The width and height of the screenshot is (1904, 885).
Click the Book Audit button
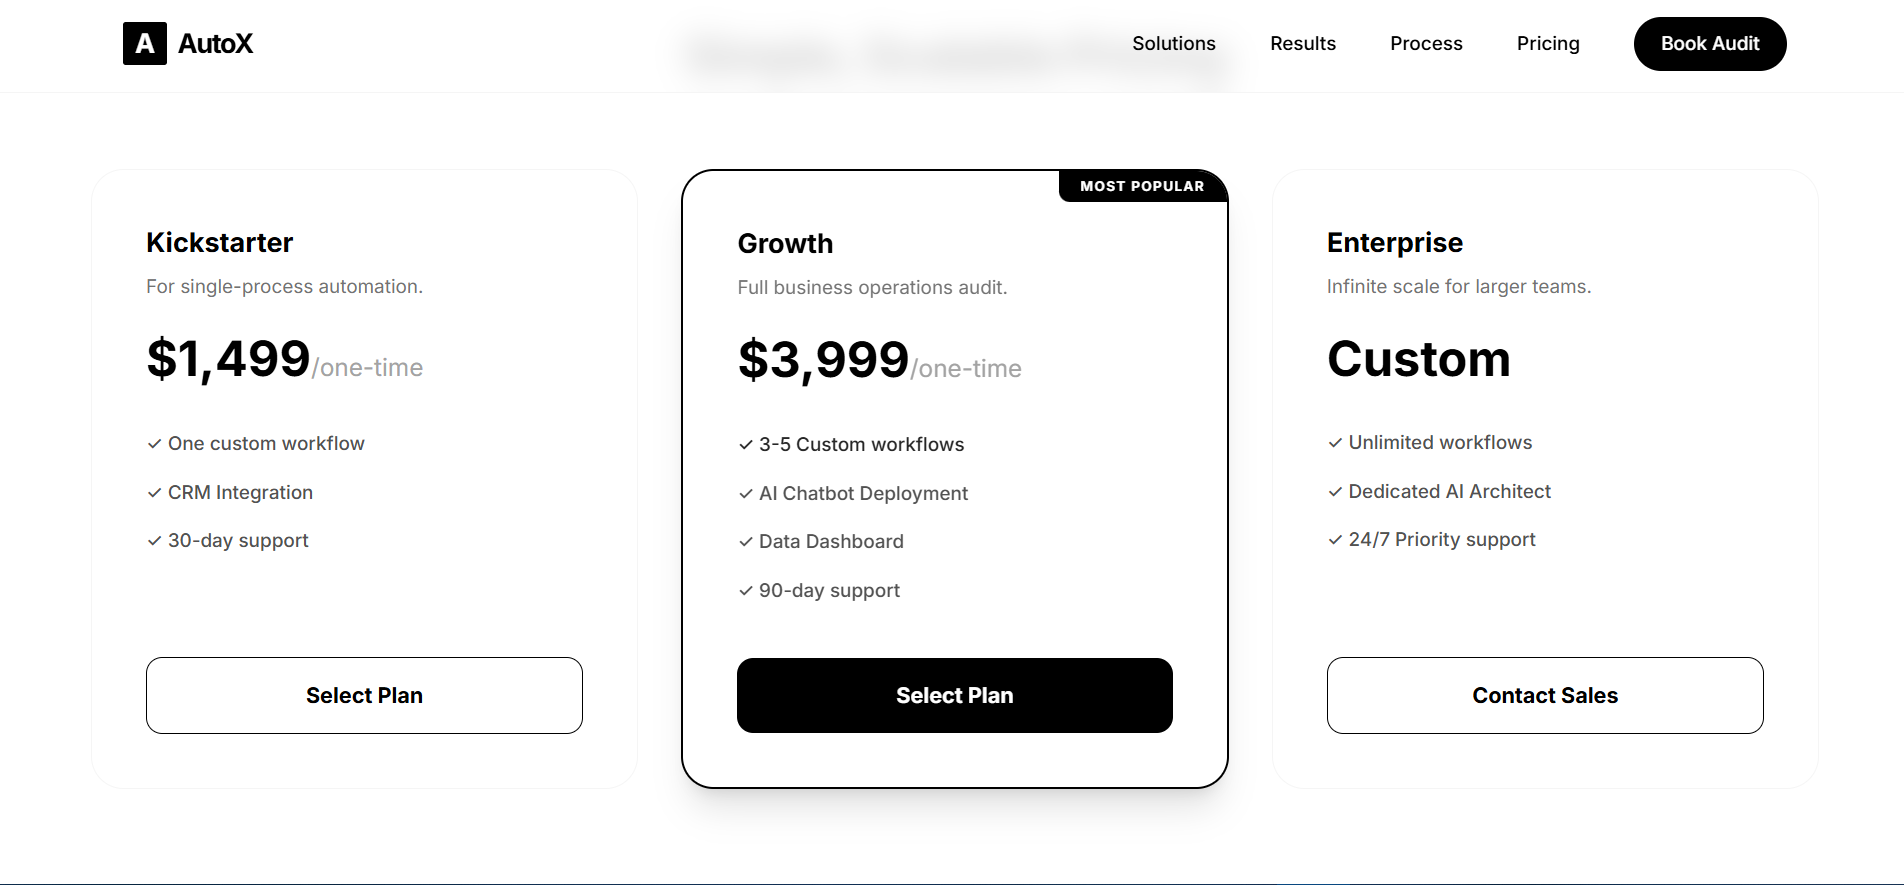[1709, 43]
